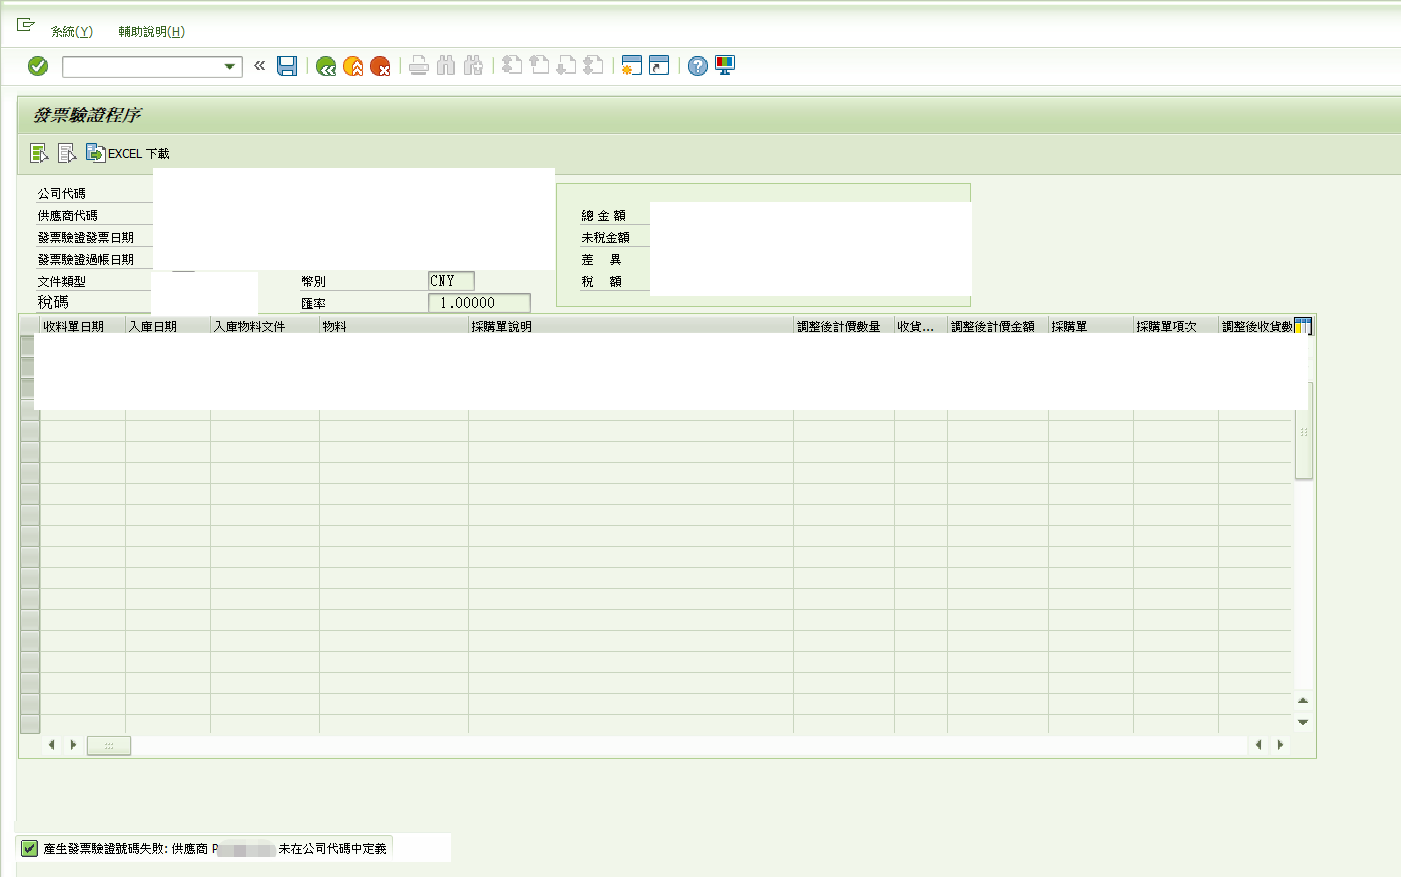Click the 發票驗證過帳日期 label

coord(86,259)
